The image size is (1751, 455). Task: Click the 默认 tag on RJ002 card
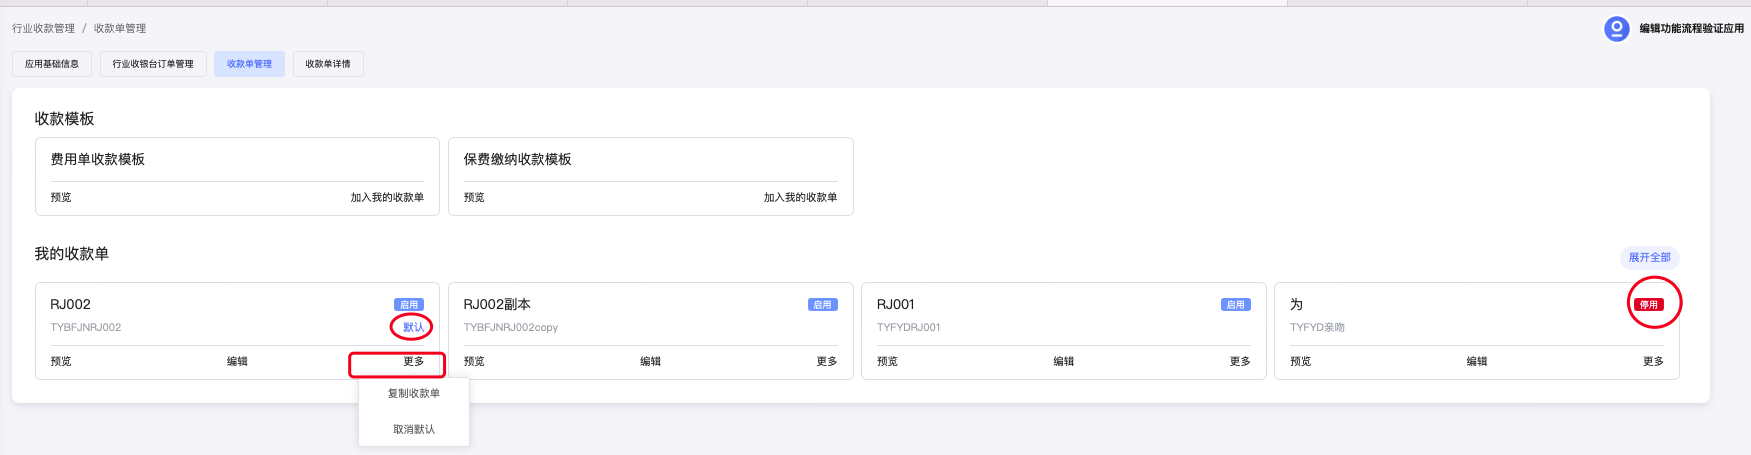pyautogui.click(x=413, y=327)
